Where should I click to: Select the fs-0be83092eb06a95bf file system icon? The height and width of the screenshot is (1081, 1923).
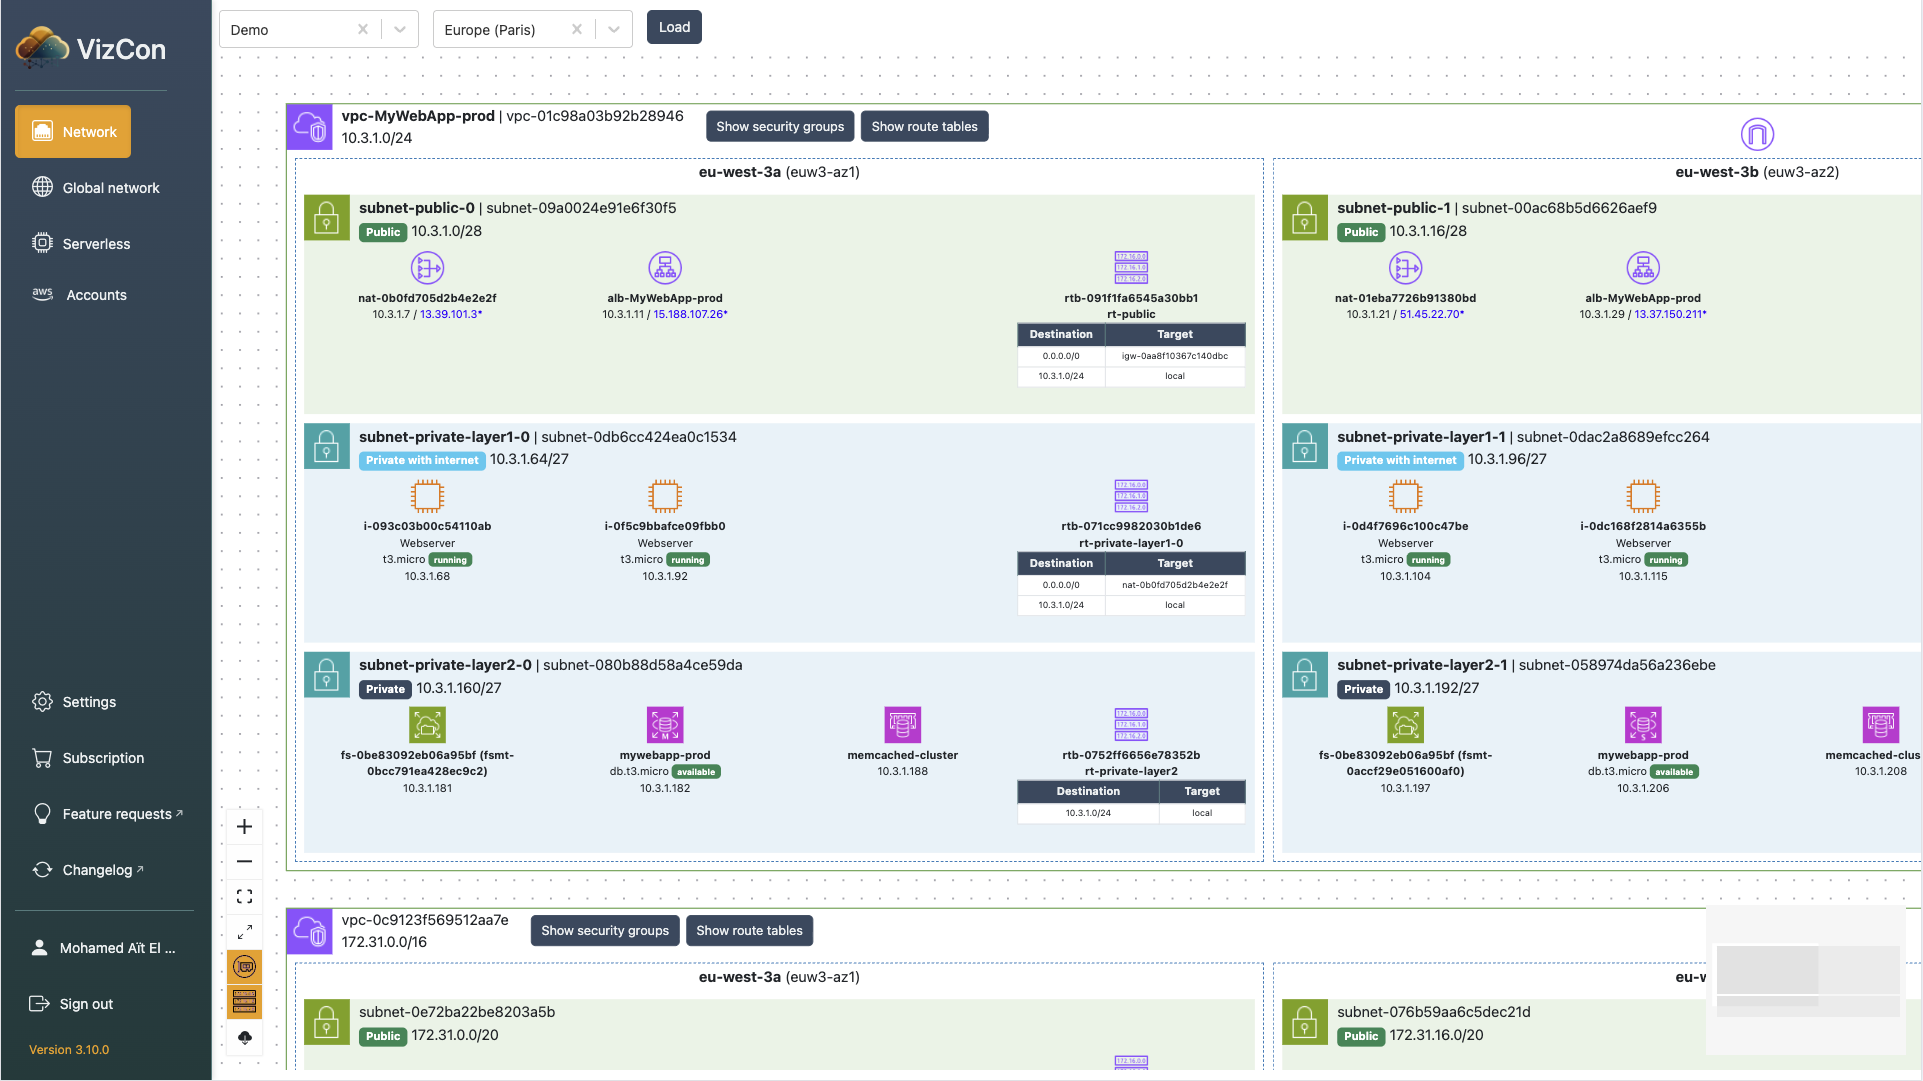click(427, 724)
